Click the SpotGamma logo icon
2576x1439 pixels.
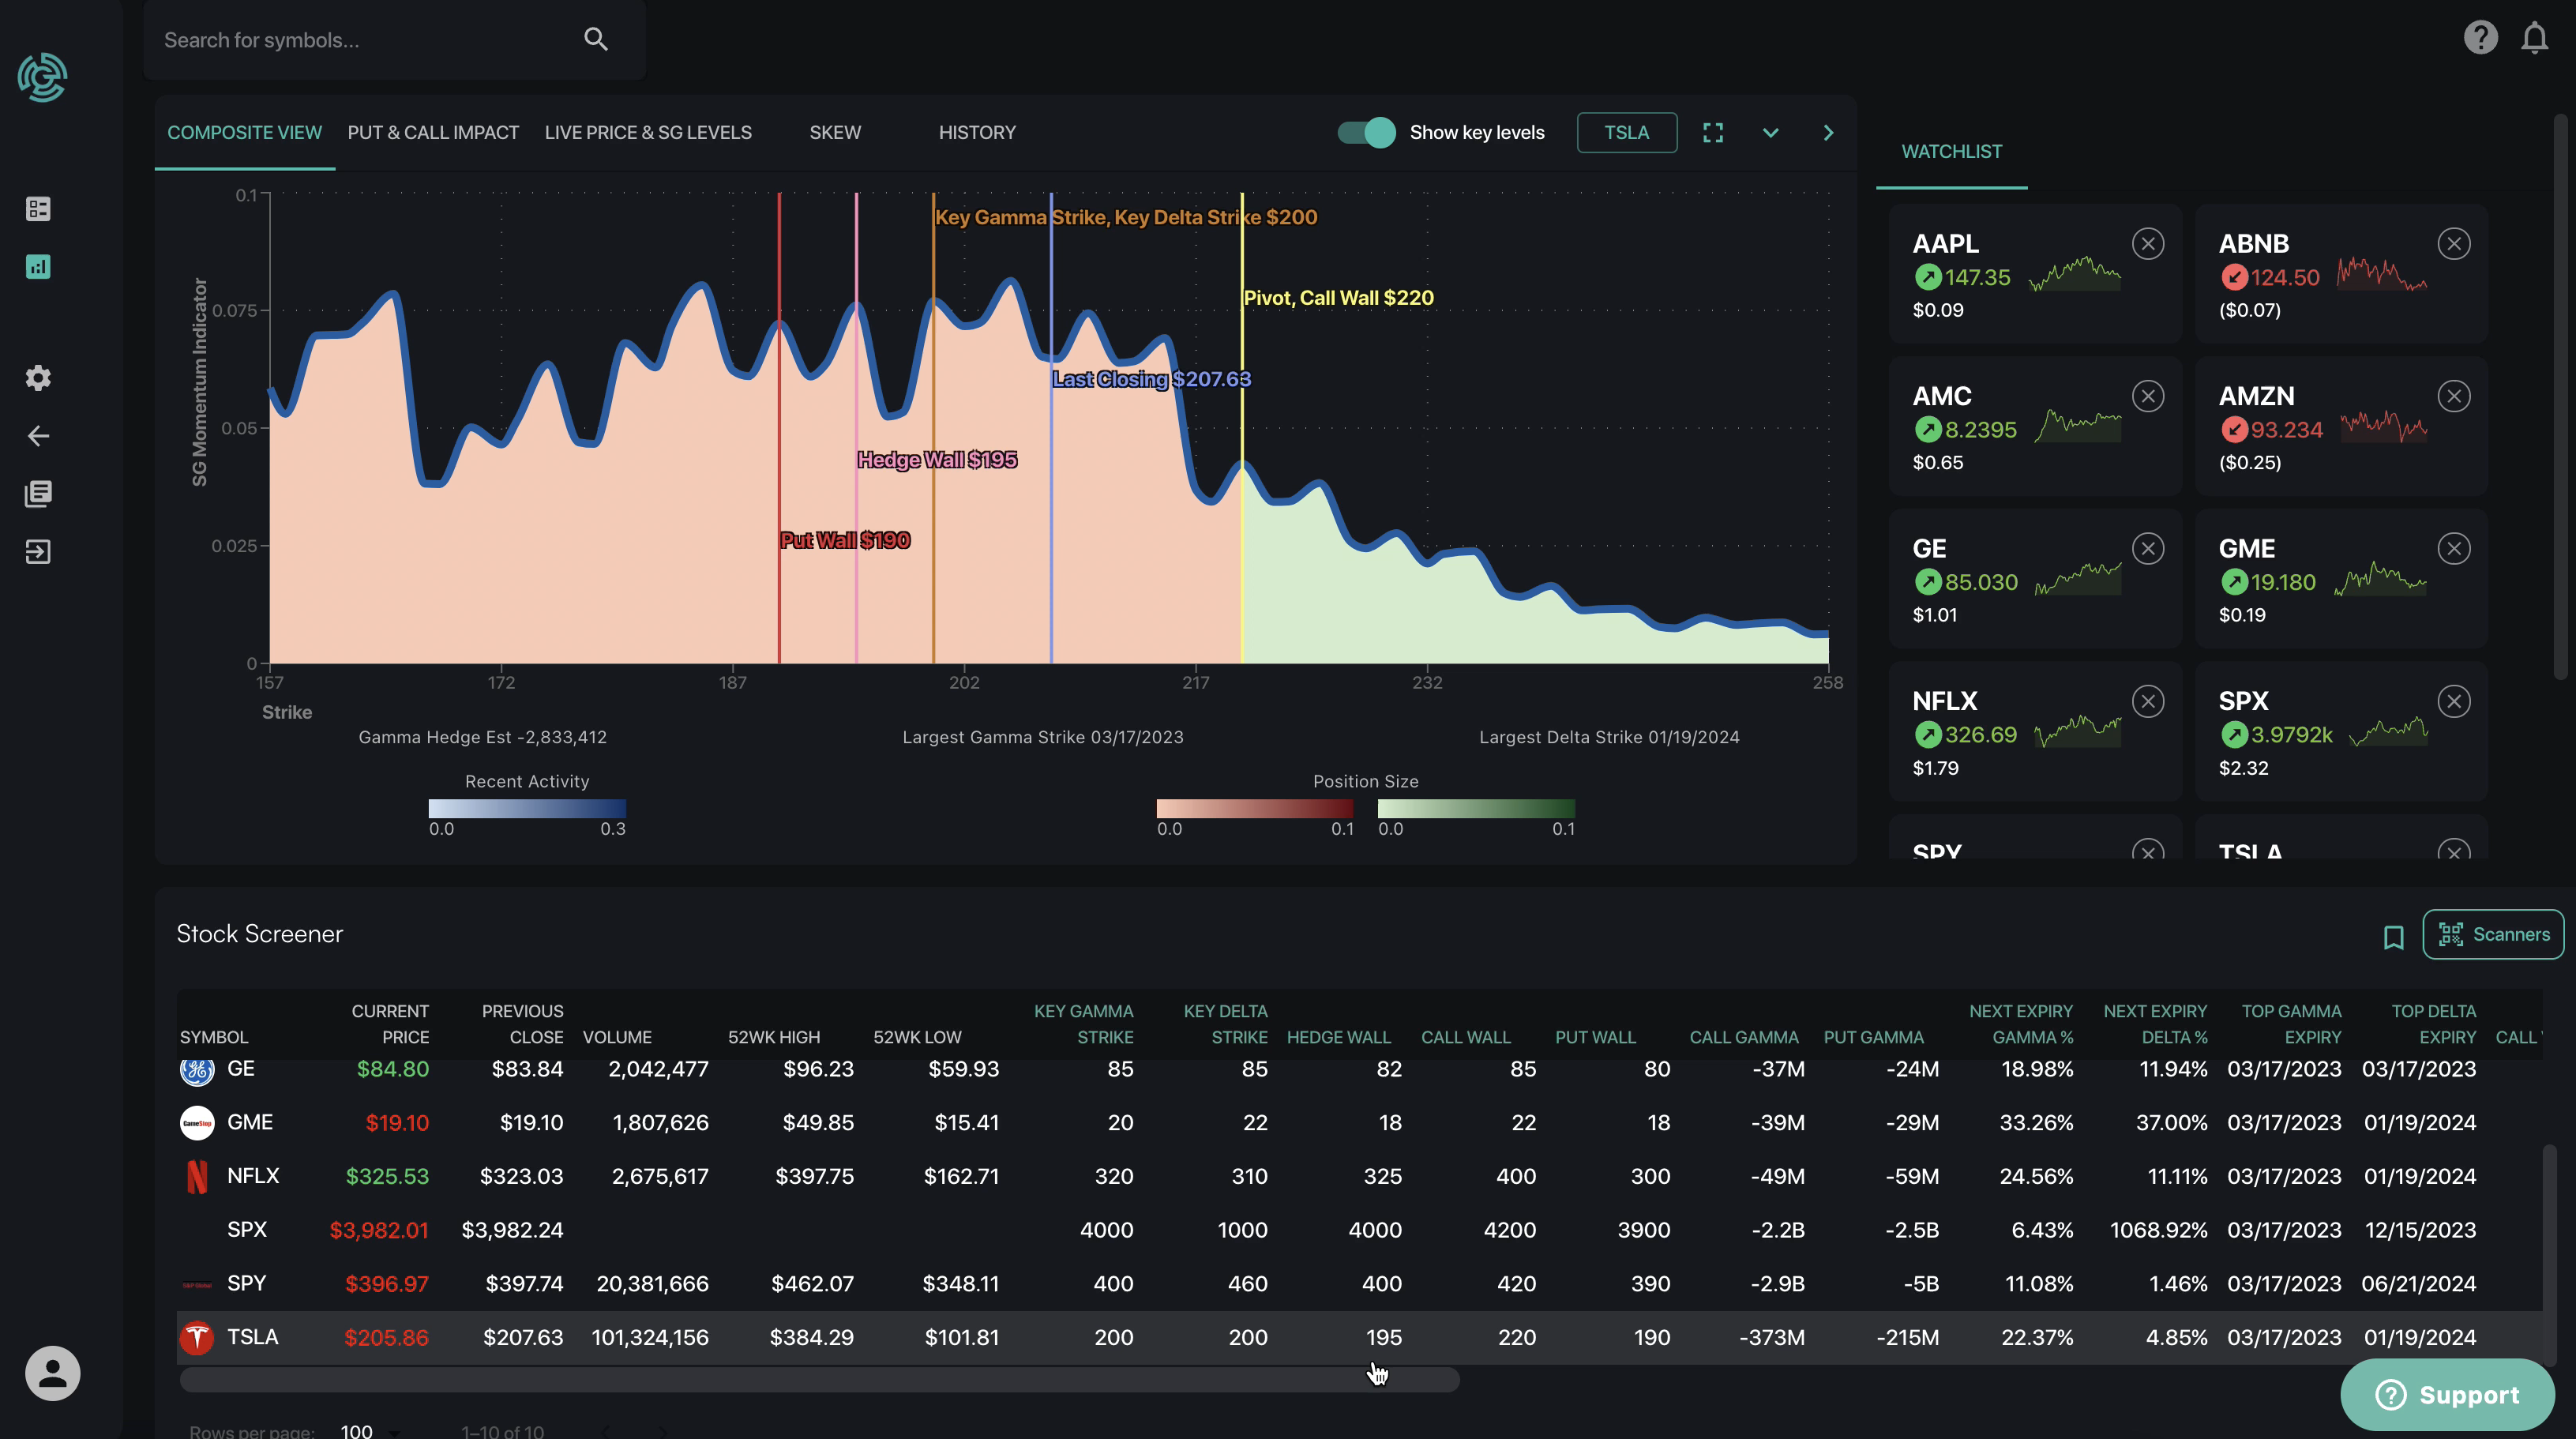click(x=42, y=77)
